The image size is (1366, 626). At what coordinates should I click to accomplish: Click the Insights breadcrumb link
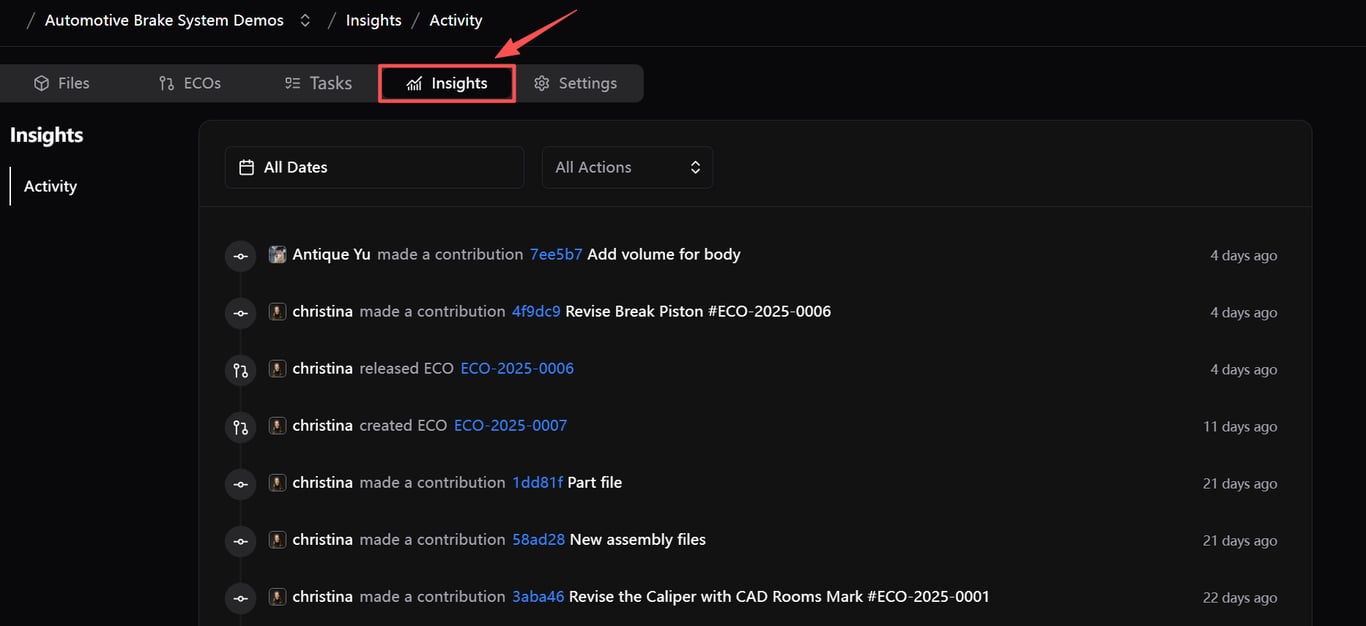coord(373,20)
